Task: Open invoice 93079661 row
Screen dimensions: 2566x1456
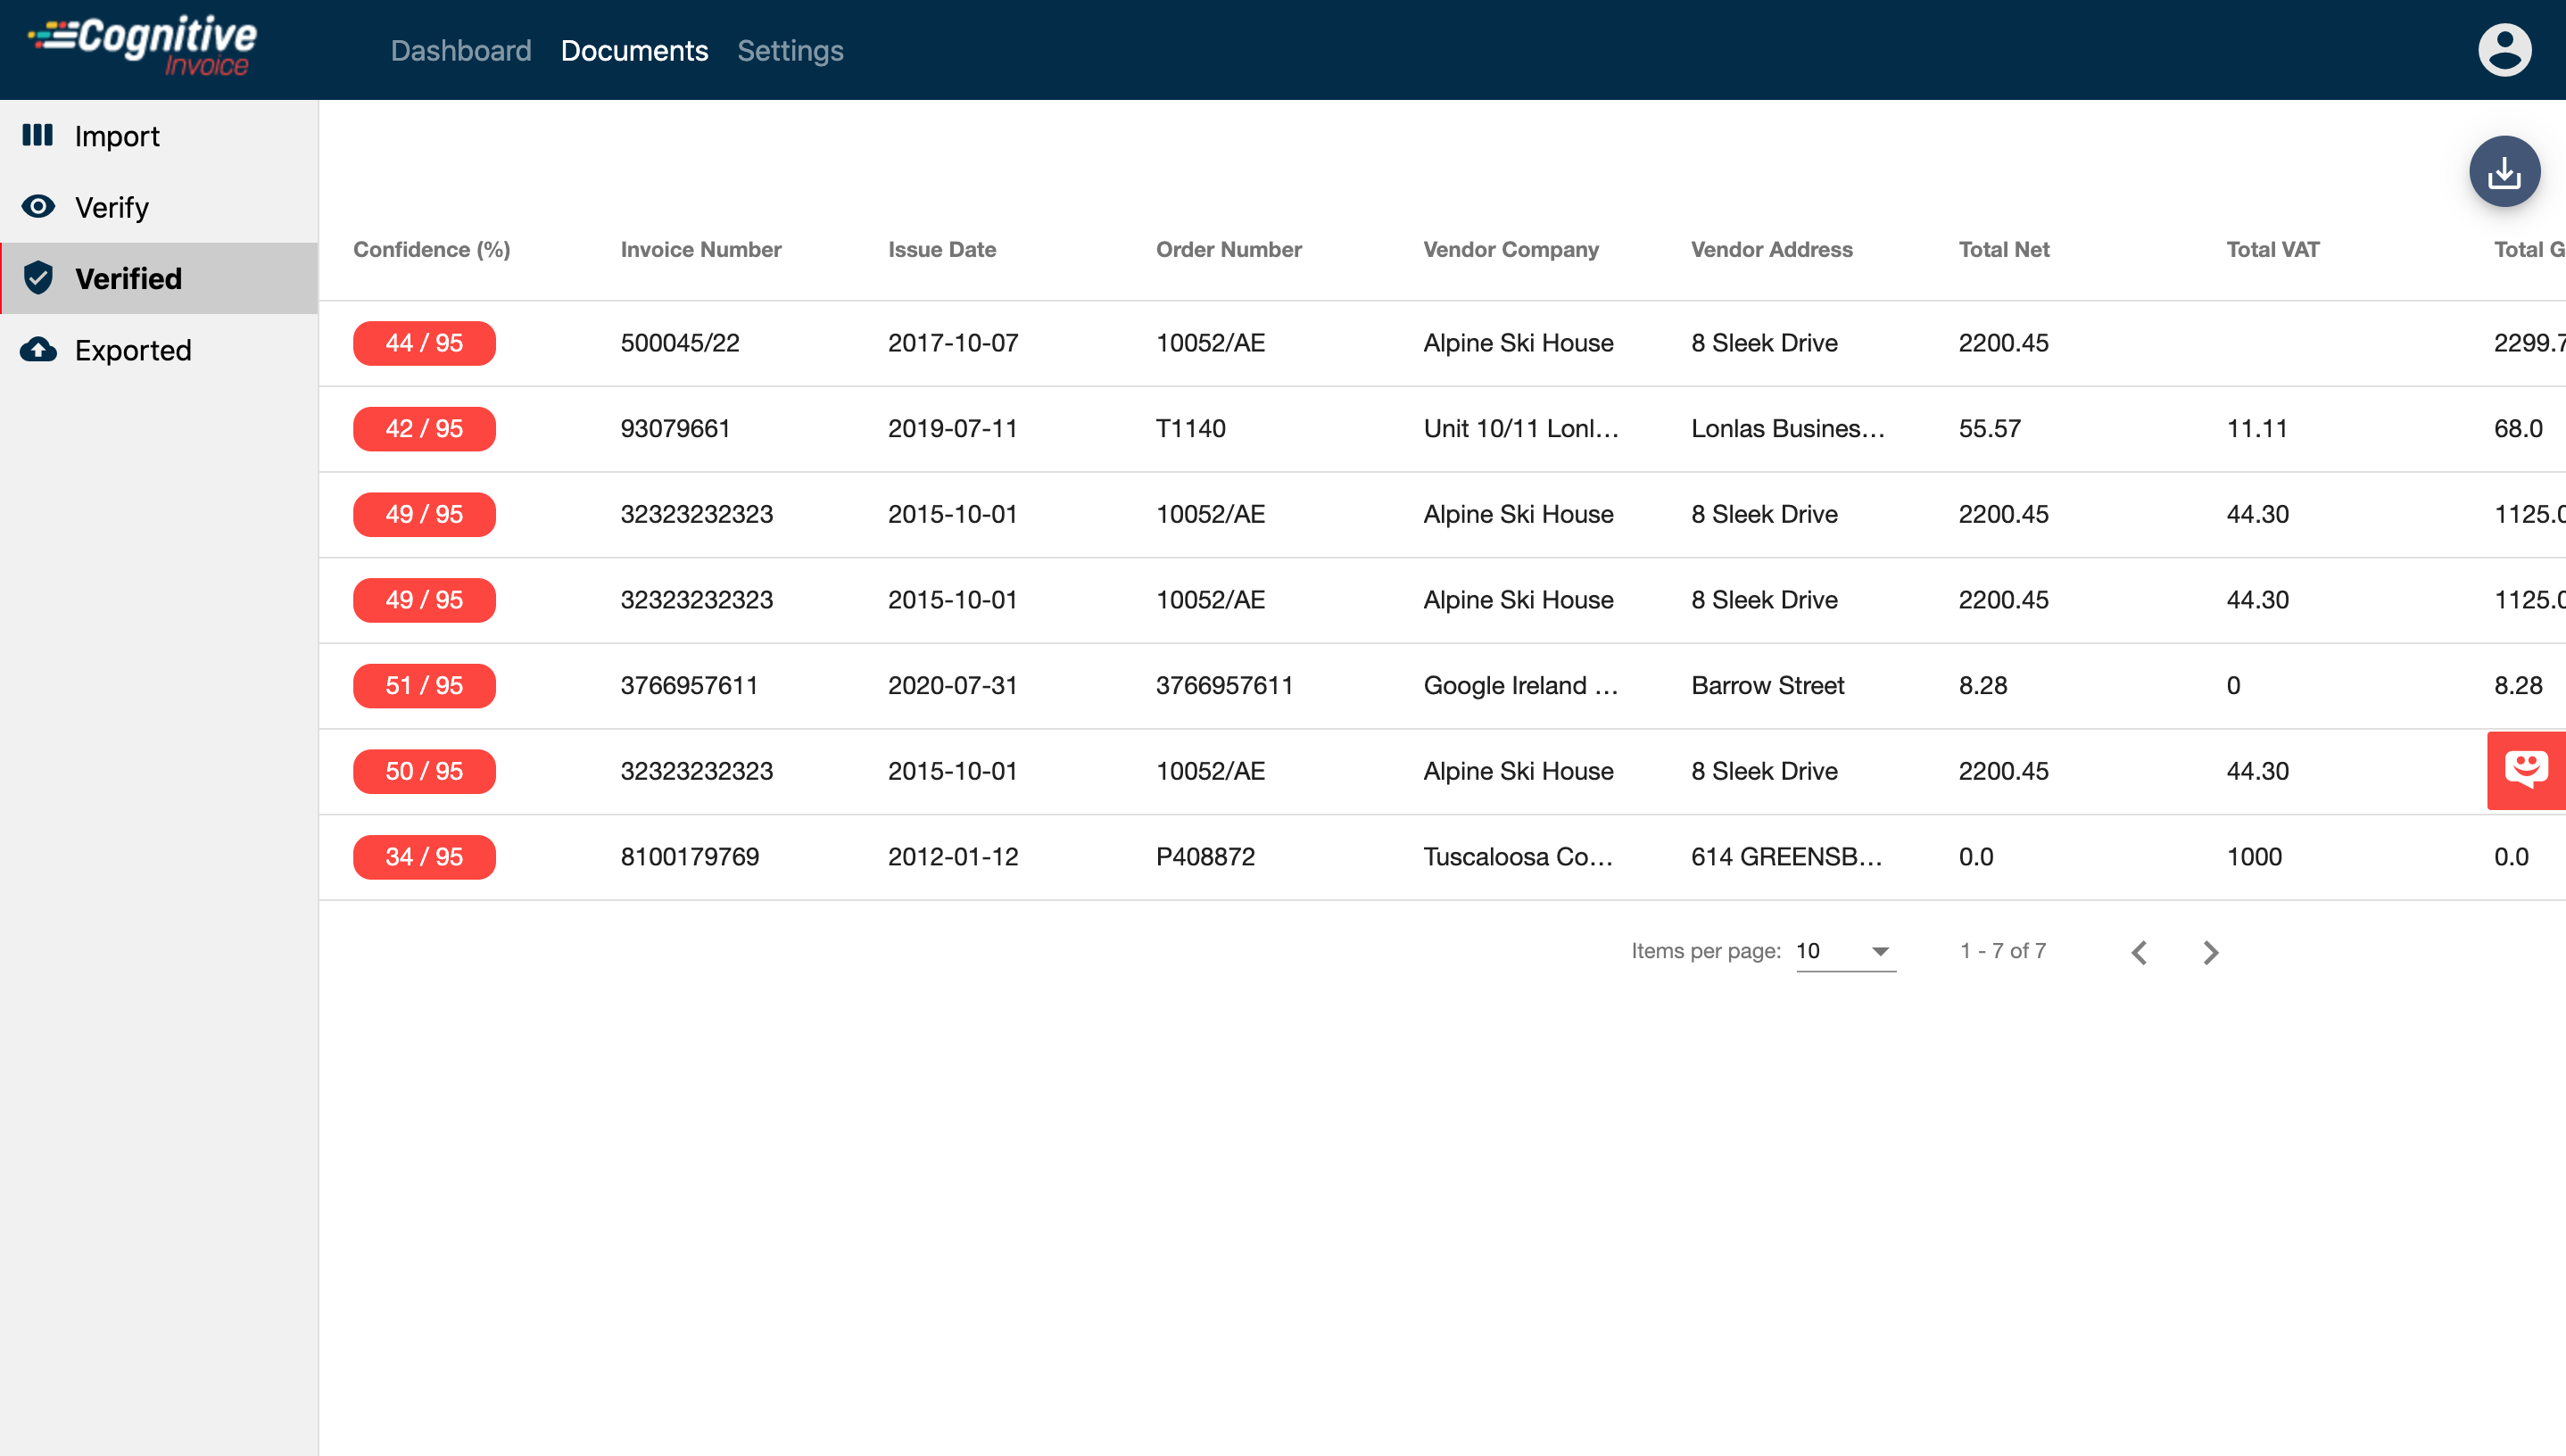Action: click(x=675, y=429)
